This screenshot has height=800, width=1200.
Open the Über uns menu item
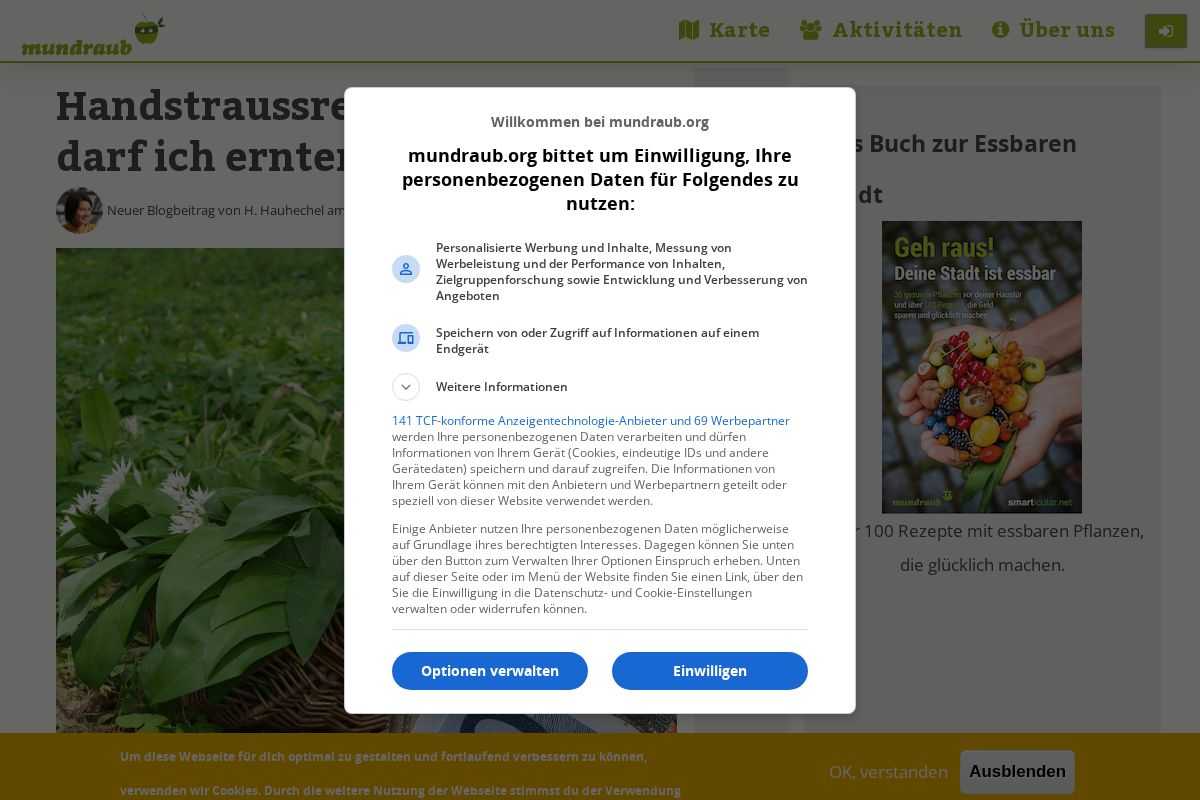tap(1053, 30)
